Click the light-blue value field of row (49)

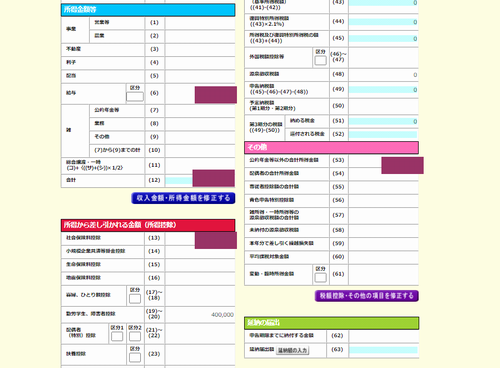click(383, 90)
